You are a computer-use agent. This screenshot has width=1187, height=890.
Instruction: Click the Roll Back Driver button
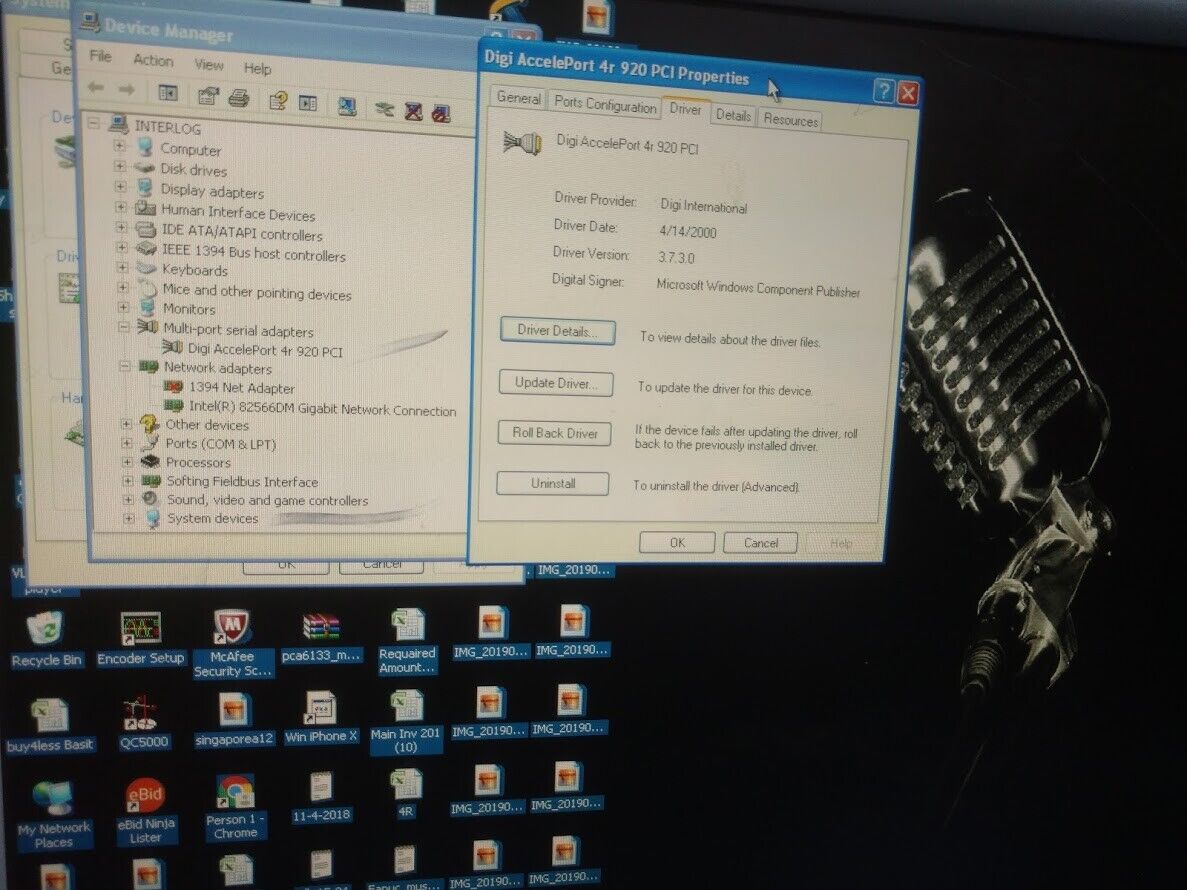[555, 433]
